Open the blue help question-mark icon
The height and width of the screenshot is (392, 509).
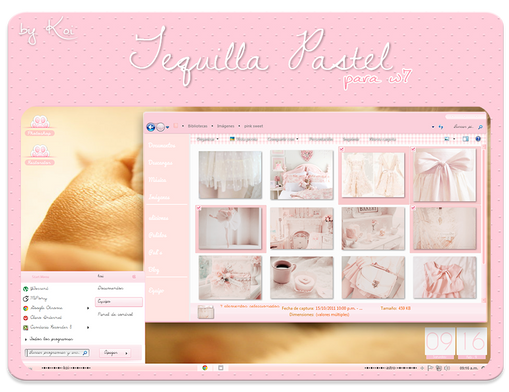(478, 139)
